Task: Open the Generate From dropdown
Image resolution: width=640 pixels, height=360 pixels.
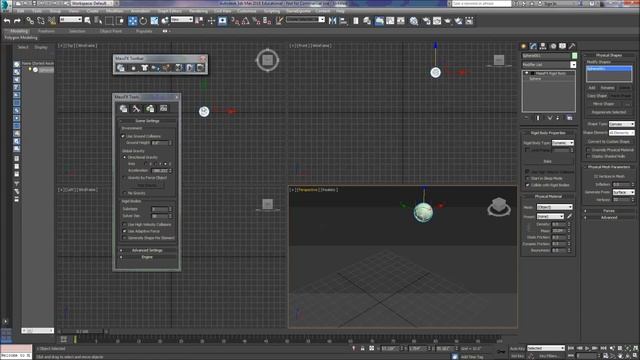Action: coord(623,192)
